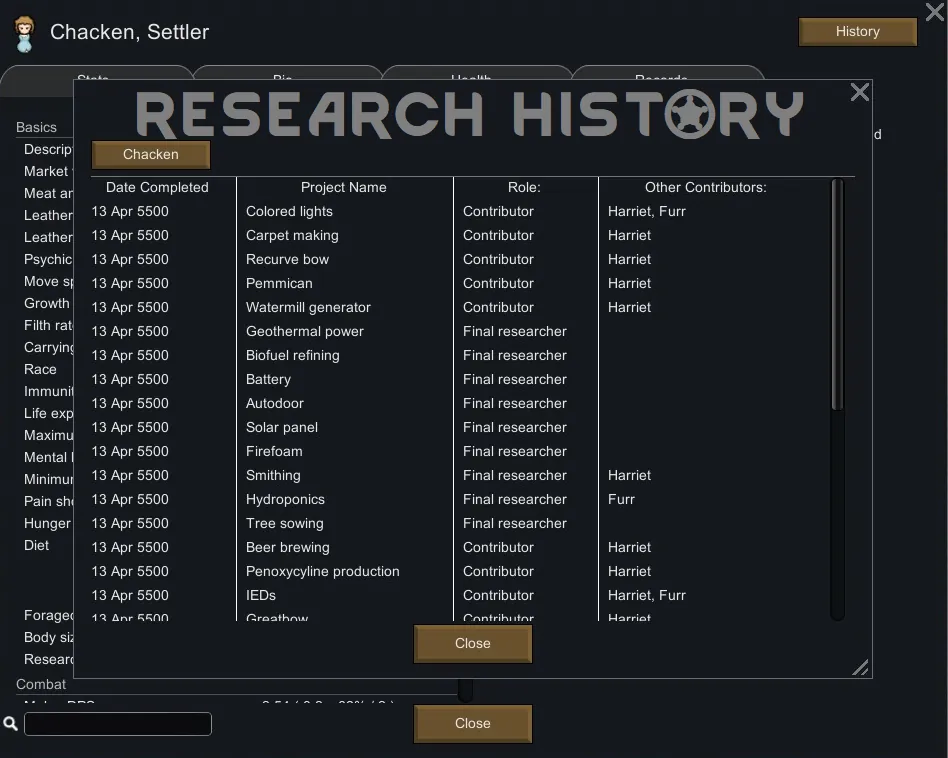Click Chacken's settler portrait icon
Viewport: 948px width, 758px height.
click(24, 33)
